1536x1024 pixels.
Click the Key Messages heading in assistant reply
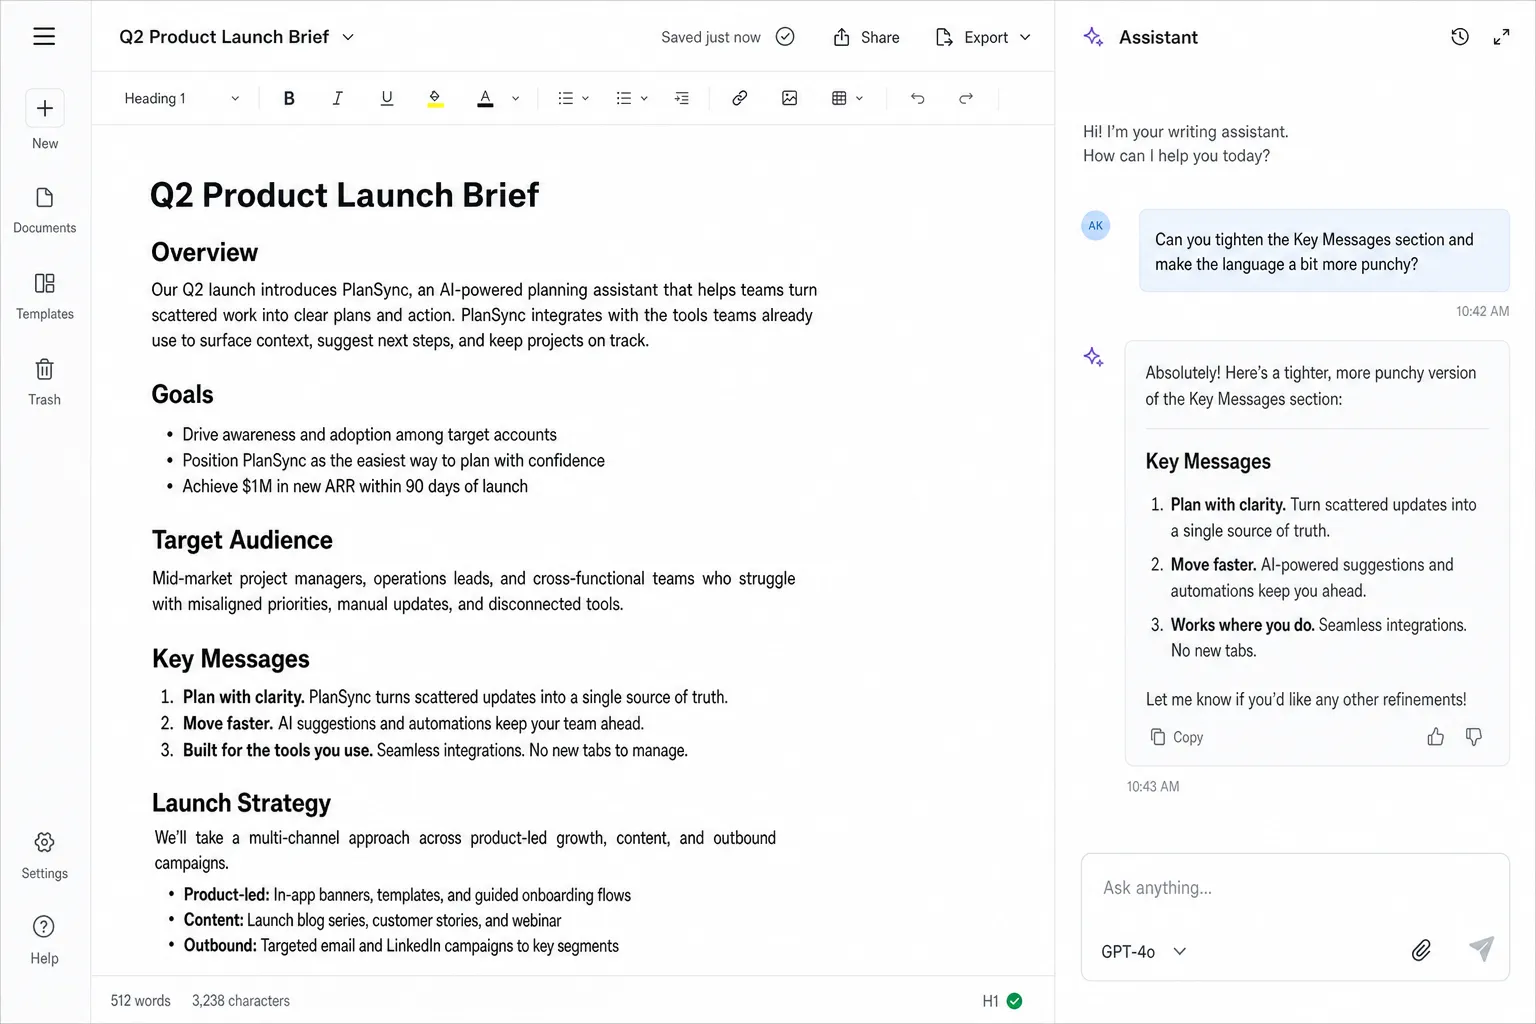pyautogui.click(x=1208, y=461)
